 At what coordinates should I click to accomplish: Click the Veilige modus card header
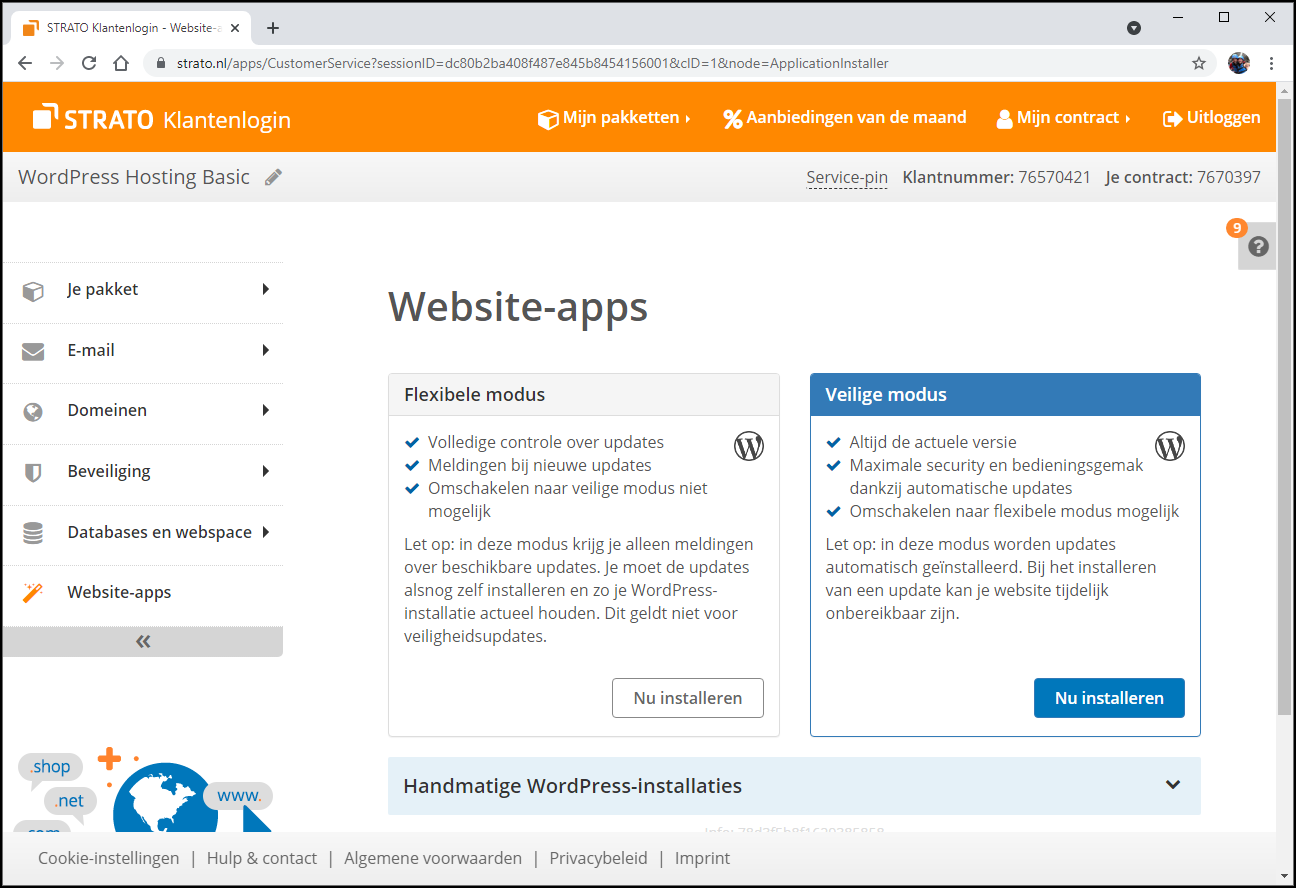[1005, 395]
